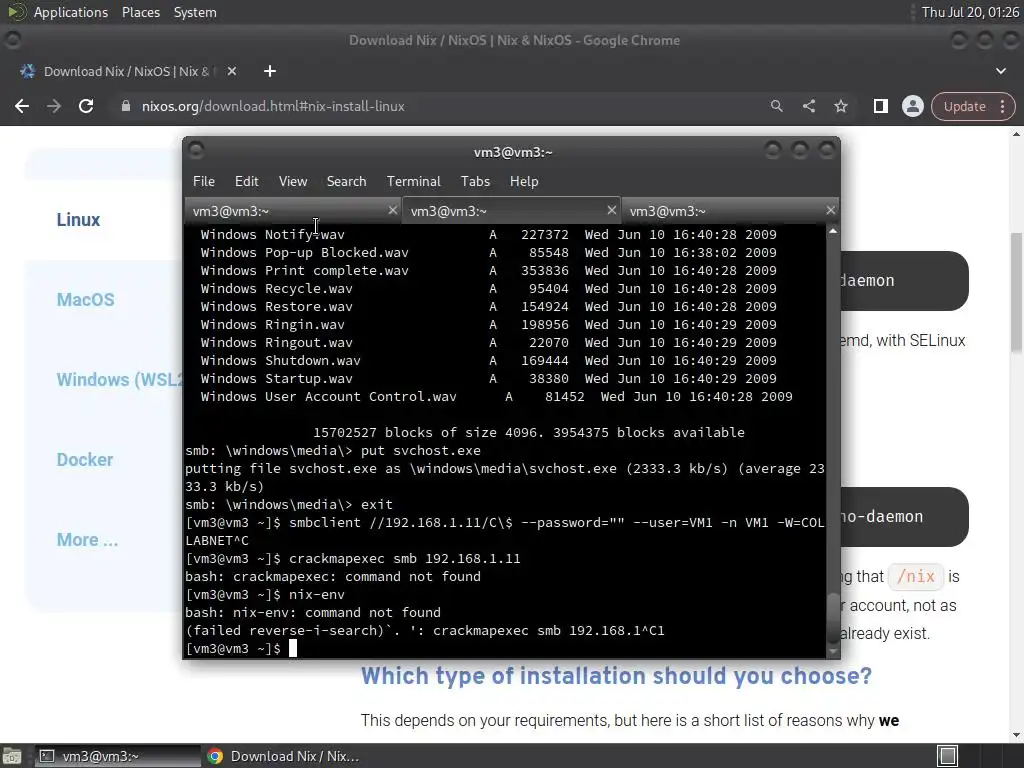This screenshot has width=1024, height=768.
Task: Toggle Chrome side panel icon
Action: (x=880, y=106)
